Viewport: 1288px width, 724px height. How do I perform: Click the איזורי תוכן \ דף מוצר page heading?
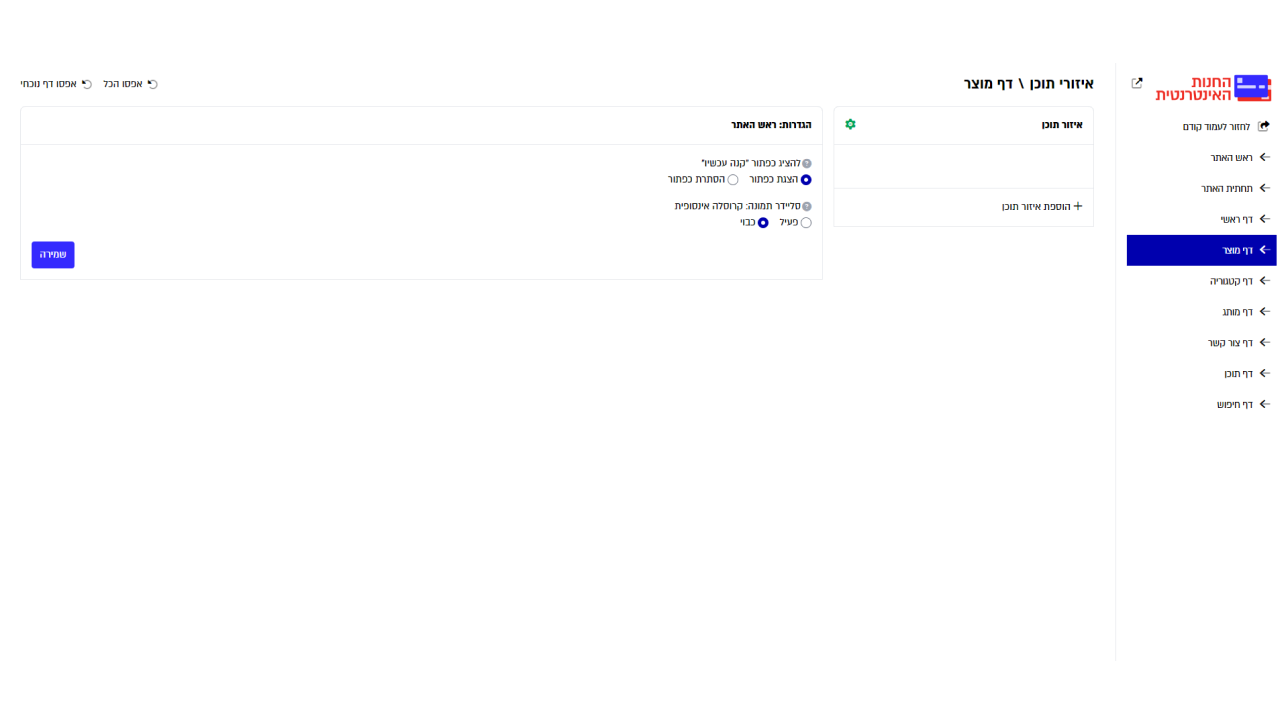1028,84
